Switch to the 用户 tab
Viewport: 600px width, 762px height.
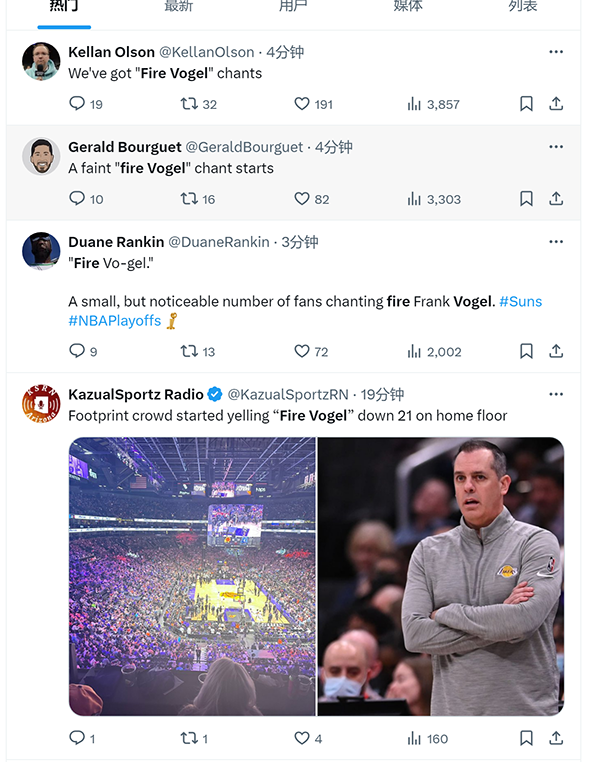293,7
